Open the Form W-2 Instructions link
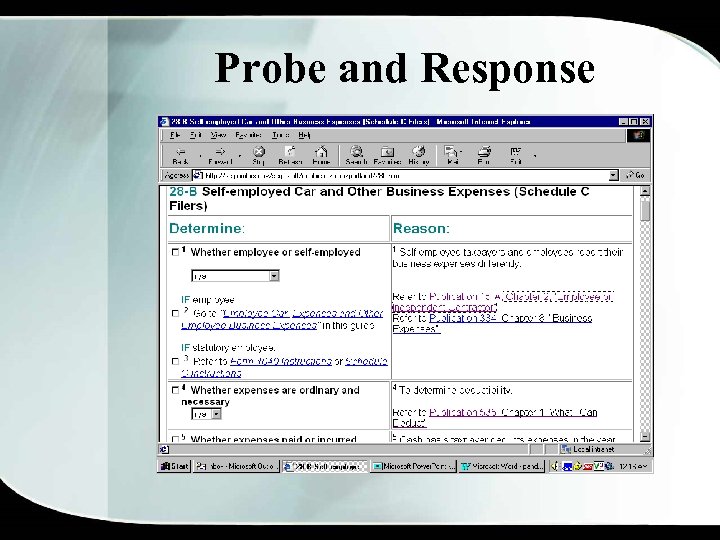Image resolution: width=720 pixels, height=540 pixels. [281, 361]
